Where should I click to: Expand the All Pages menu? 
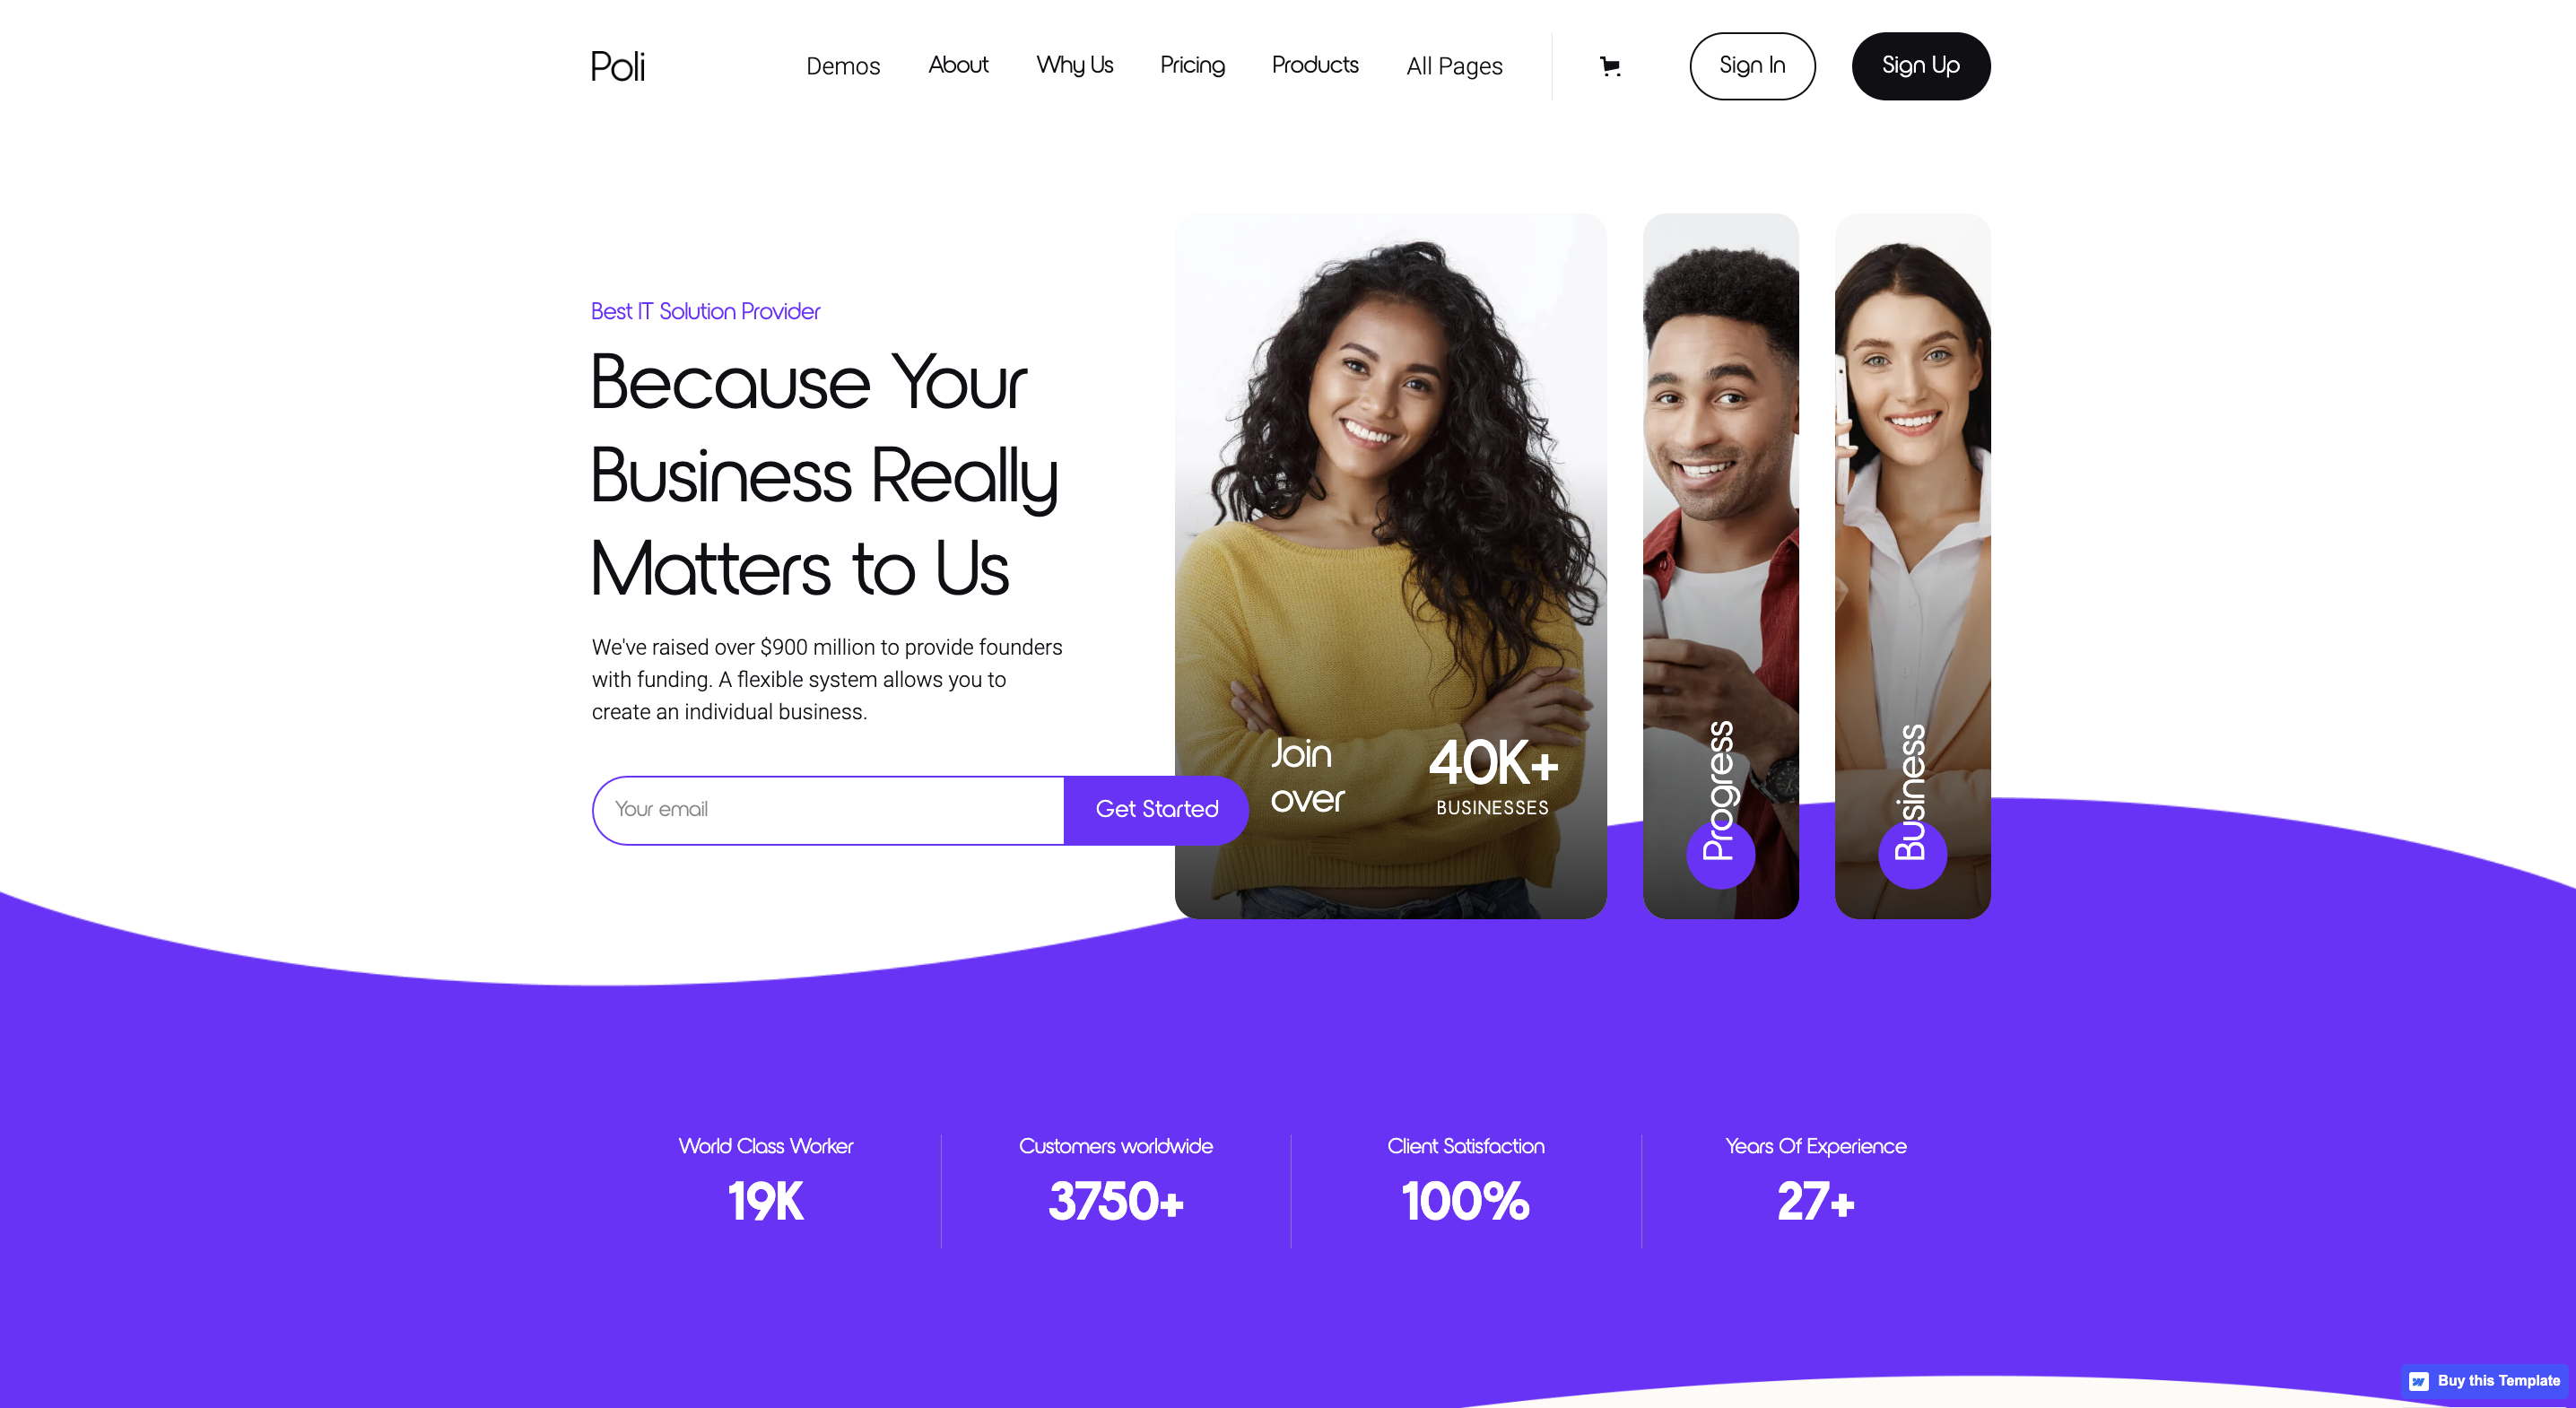pyautogui.click(x=1454, y=66)
